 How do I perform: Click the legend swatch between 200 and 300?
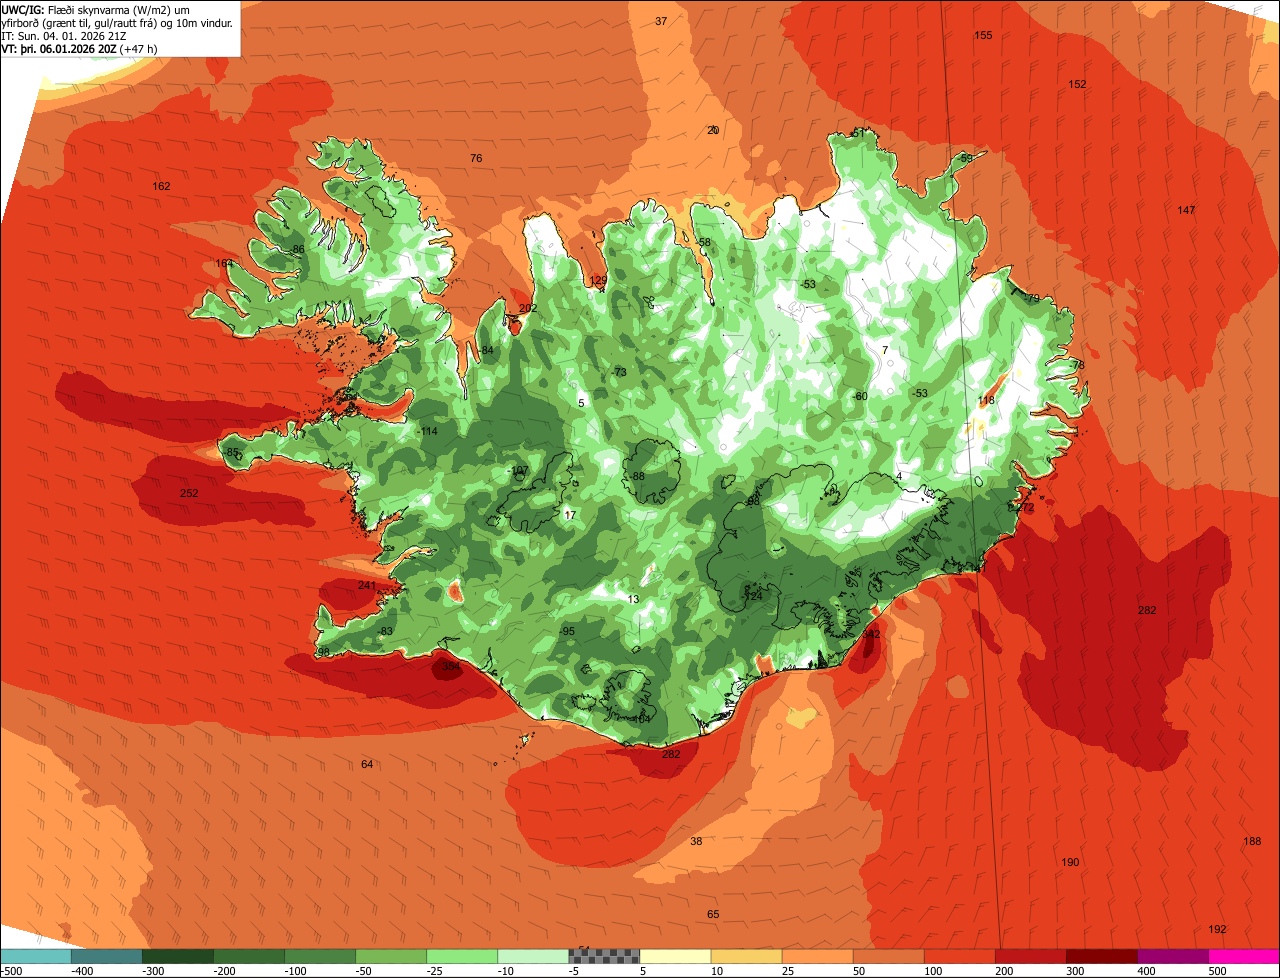point(1031,956)
